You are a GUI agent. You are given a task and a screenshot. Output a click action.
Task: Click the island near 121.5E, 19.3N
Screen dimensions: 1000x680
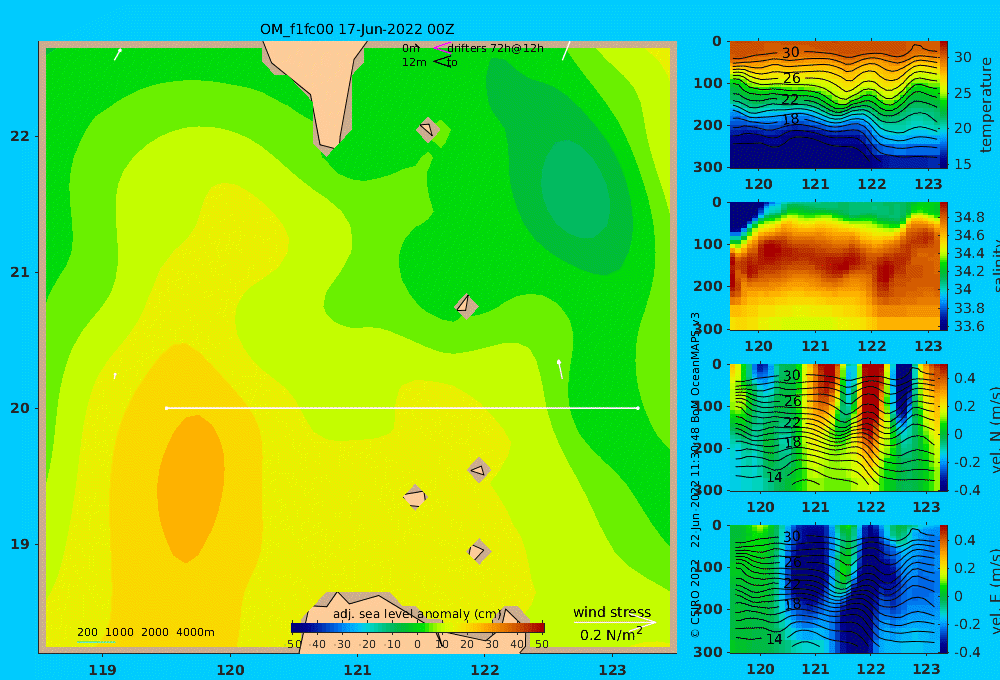[x=415, y=497]
